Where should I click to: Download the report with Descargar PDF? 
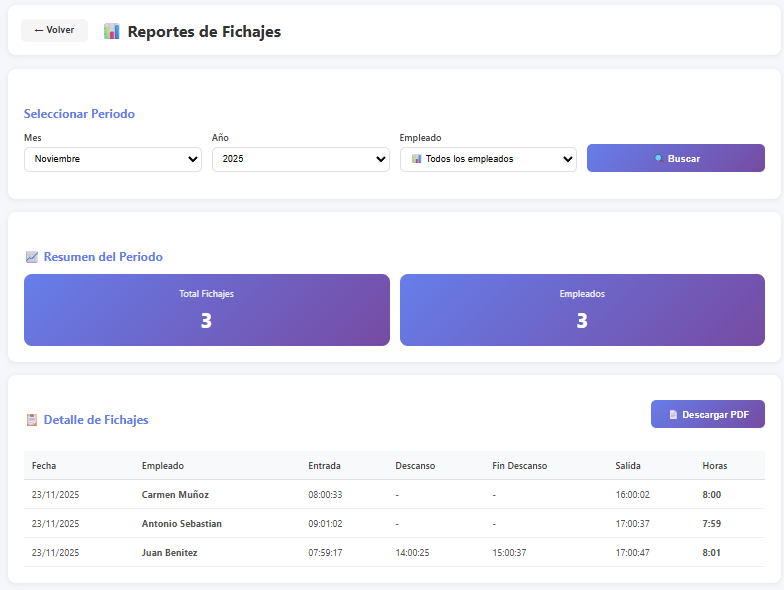click(707, 414)
